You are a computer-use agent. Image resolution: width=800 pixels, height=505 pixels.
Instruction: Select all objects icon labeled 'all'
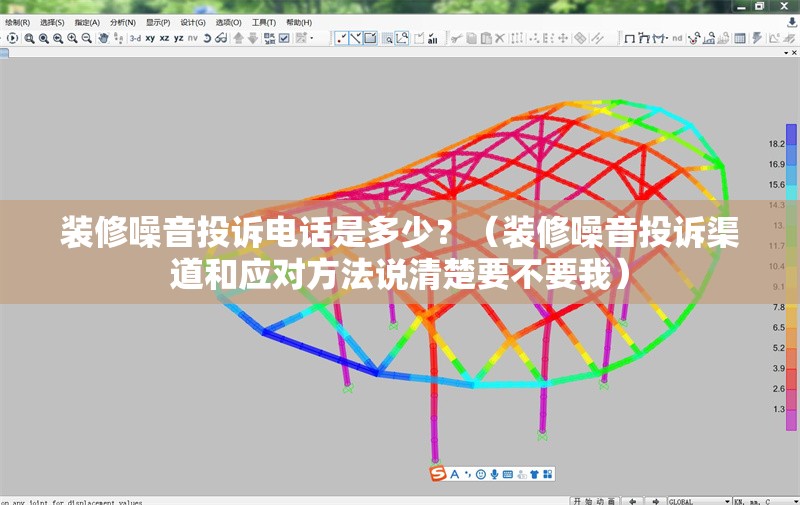tap(433, 38)
